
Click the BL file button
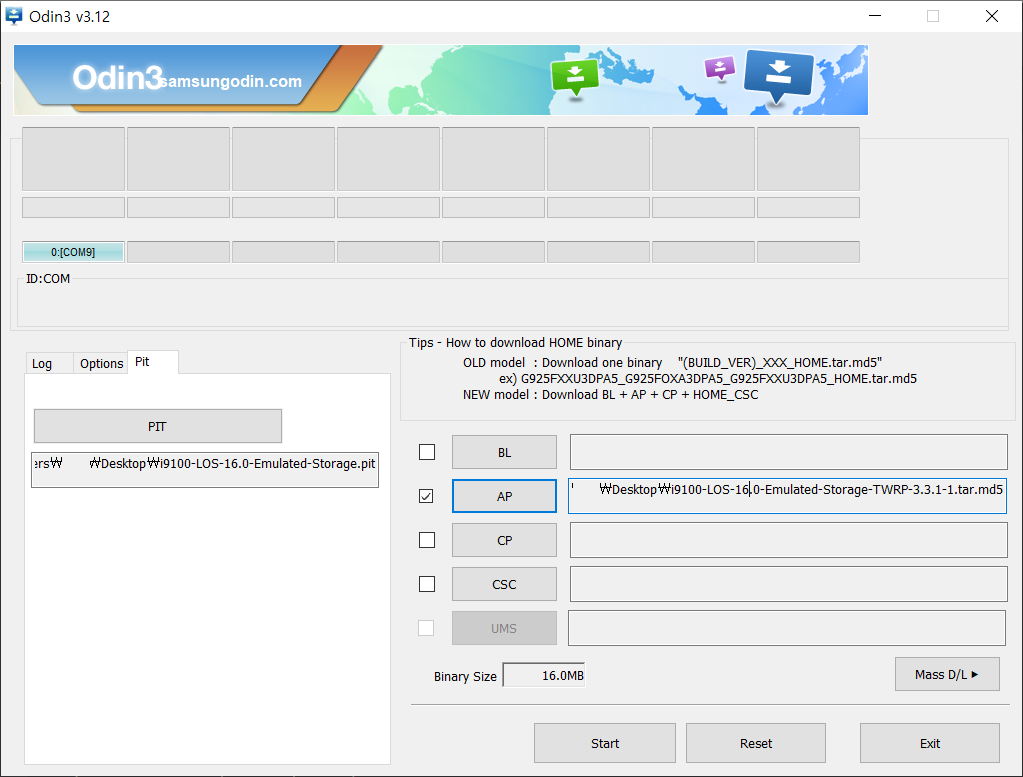(x=504, y=452)
